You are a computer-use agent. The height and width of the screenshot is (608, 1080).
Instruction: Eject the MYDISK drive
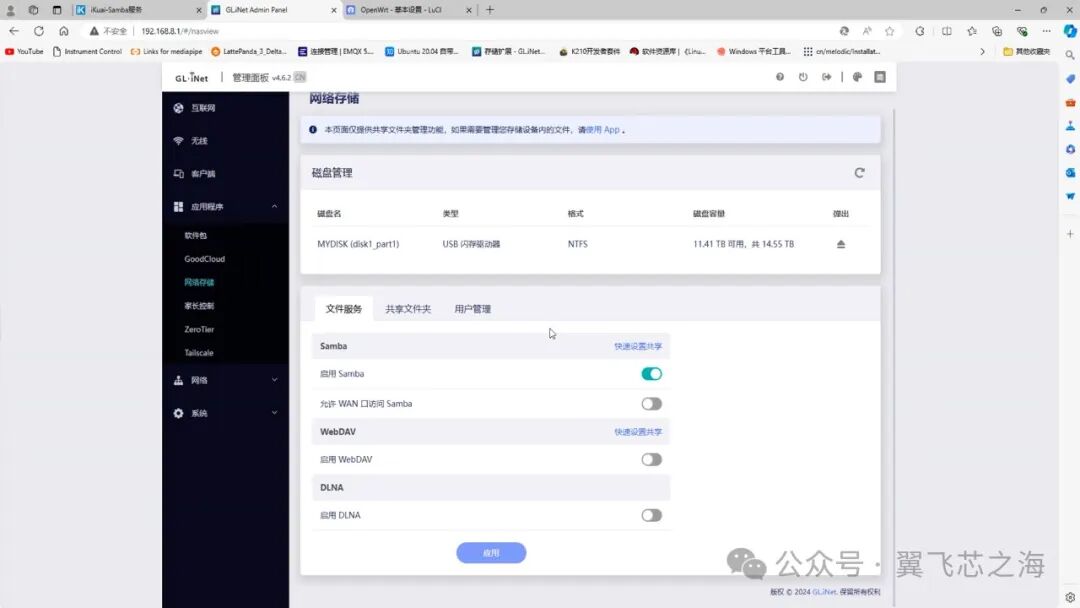pyautogui.click(x=841, y=244)
